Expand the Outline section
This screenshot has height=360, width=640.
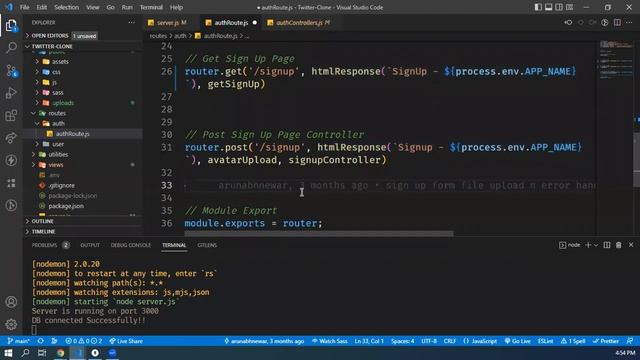(82, 221)
